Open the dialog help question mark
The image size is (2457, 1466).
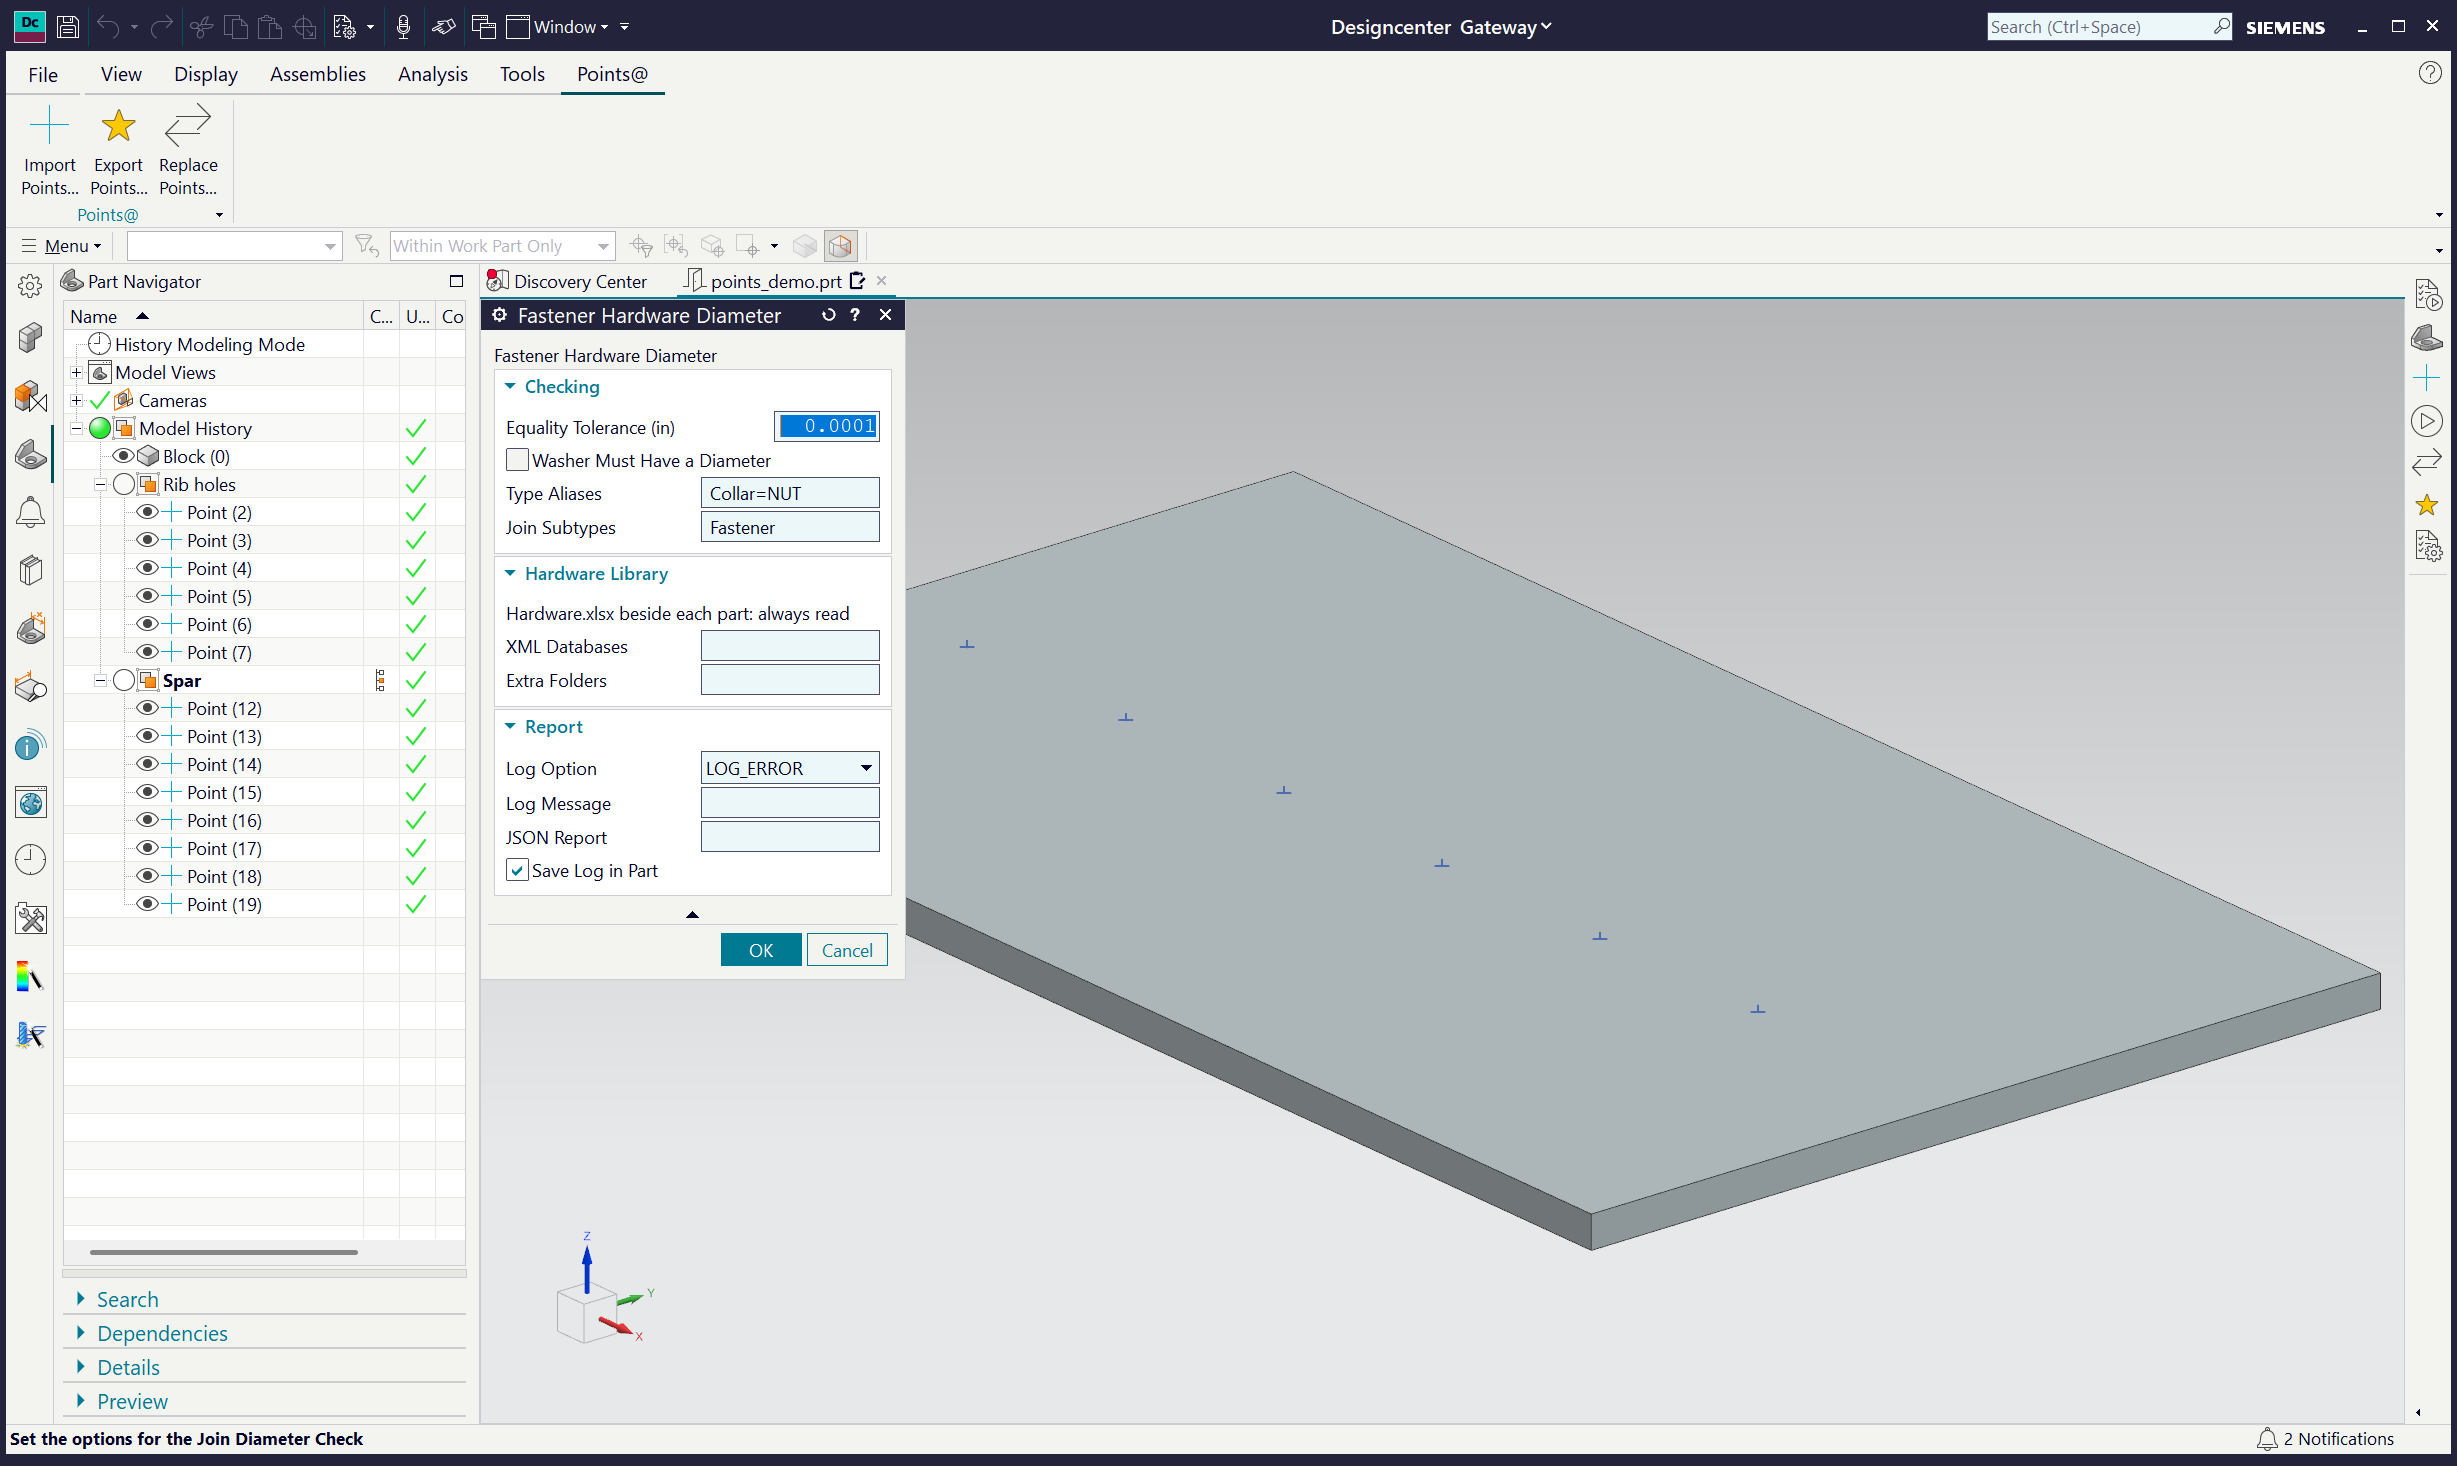[x=855, y=315]
